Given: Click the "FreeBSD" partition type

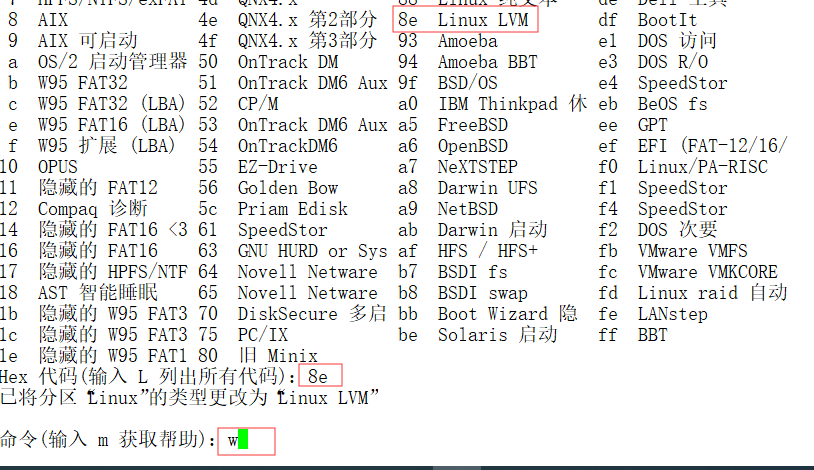Looking at the screenshot, I should [472, 125].
